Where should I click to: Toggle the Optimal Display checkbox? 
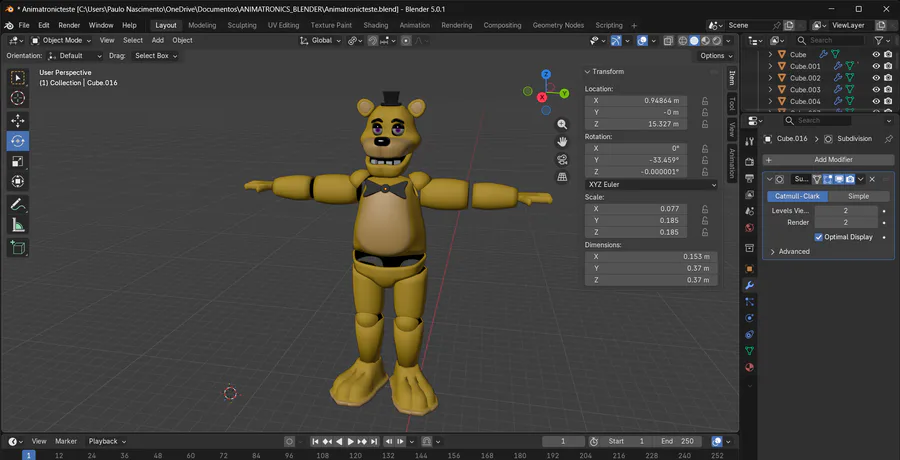click(x=818, y=237)
